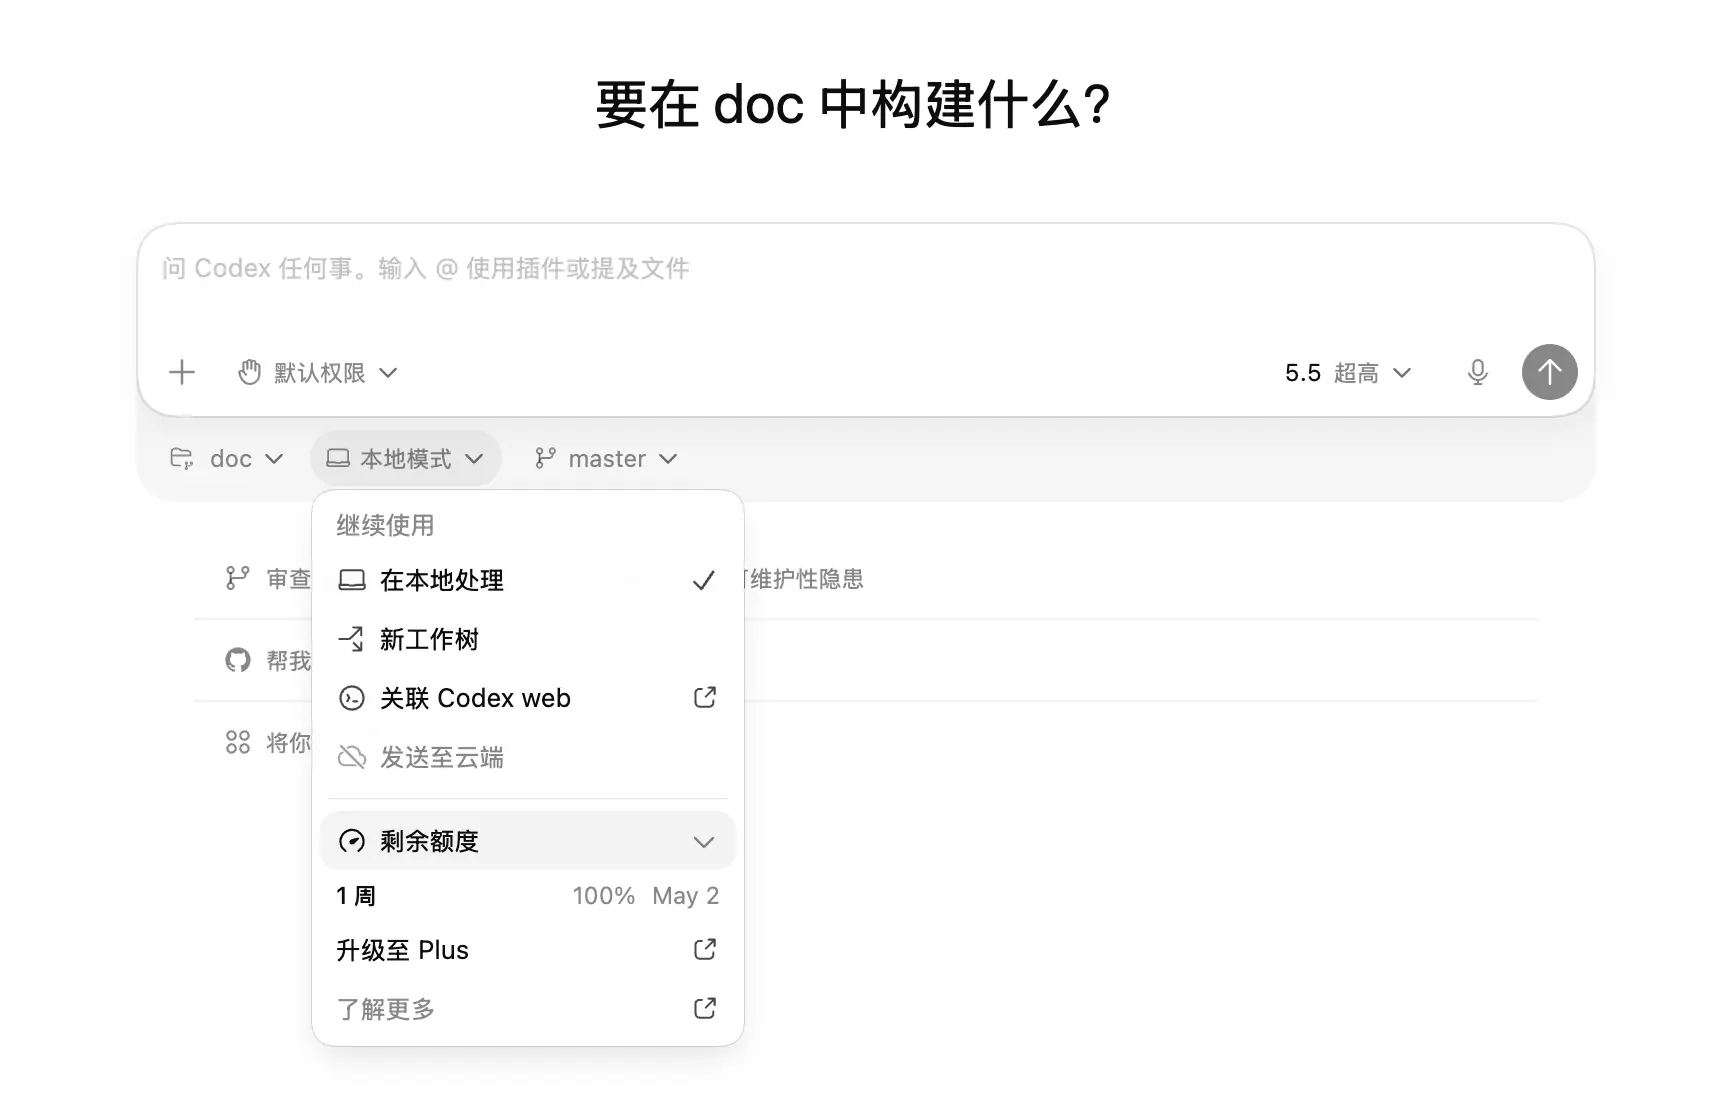Click the 升级至 Plus link
The image size is (1718, 1094).
[x=402, y=950]
